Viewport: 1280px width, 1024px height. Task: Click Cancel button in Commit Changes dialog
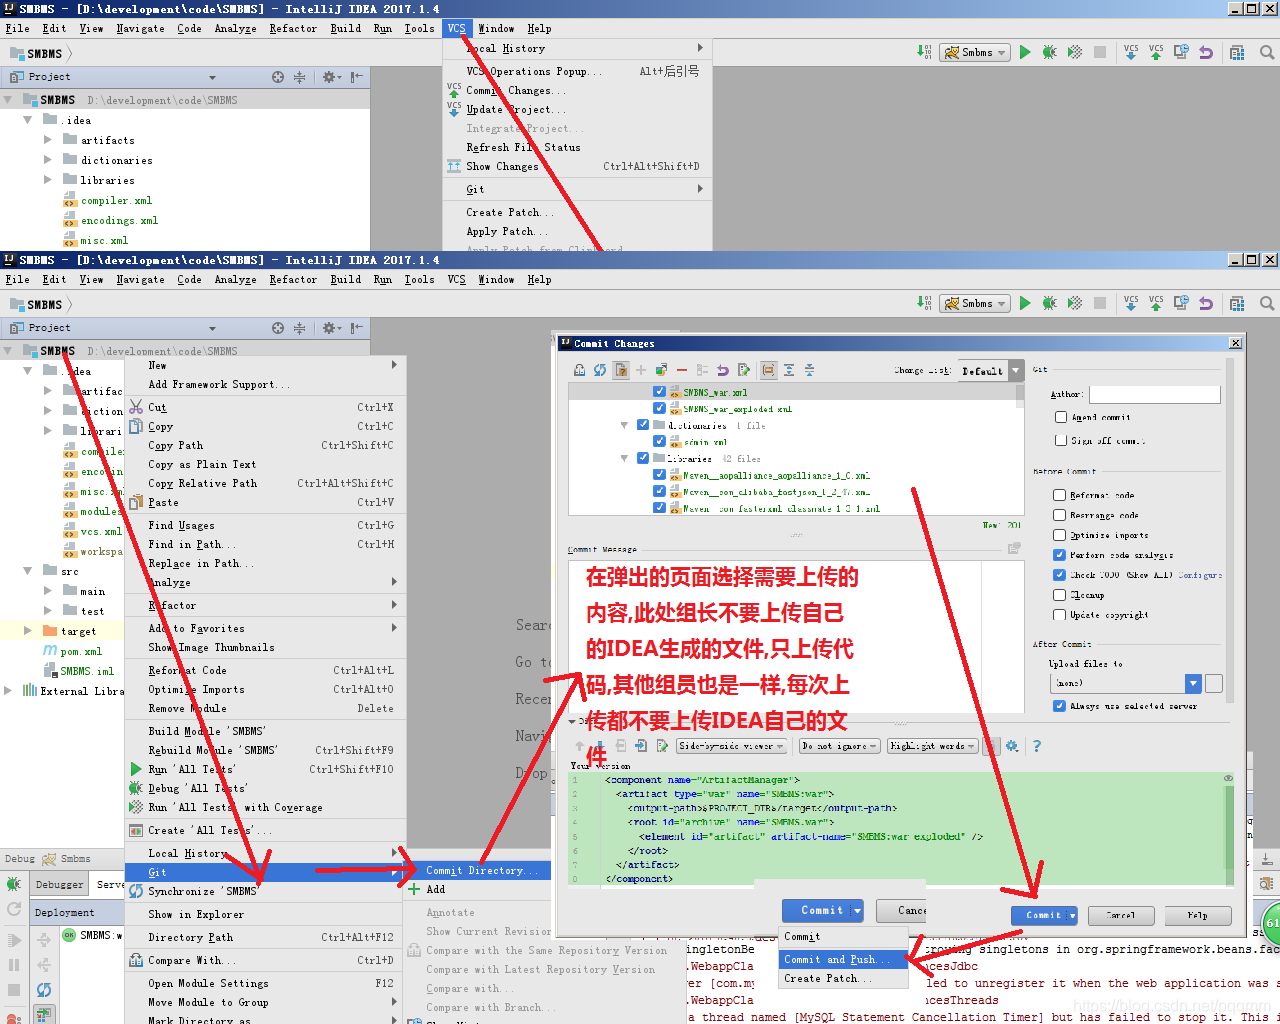[x=1121, y=915]
